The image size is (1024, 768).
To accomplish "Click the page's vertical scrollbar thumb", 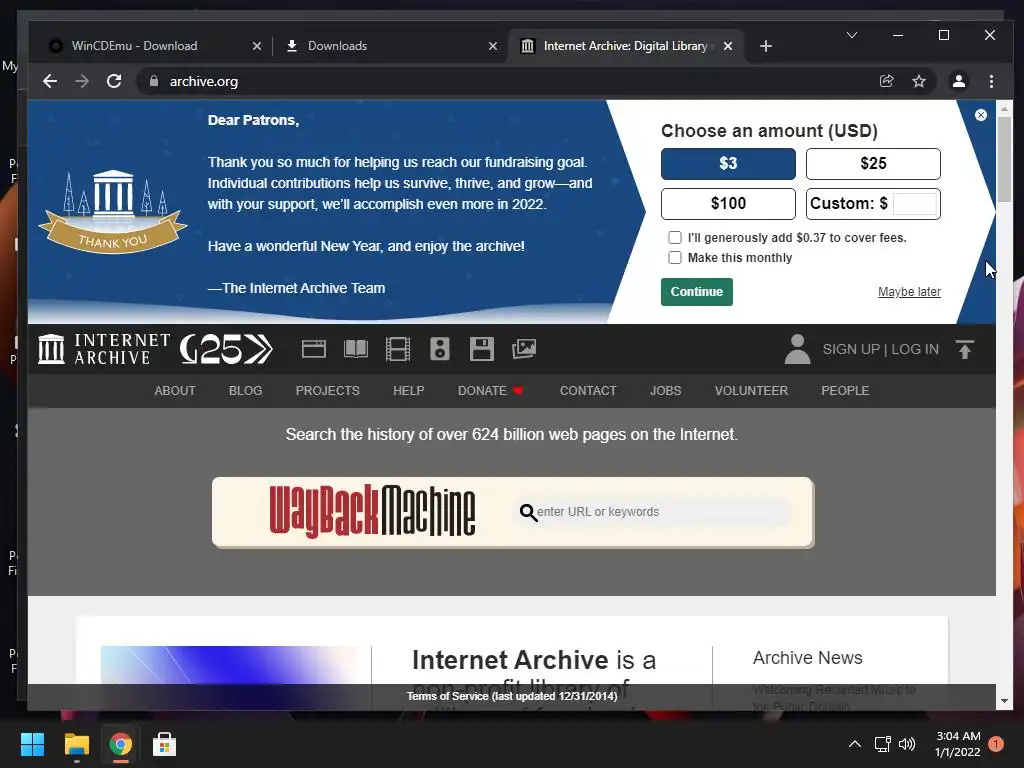I will click(1004, 160).
